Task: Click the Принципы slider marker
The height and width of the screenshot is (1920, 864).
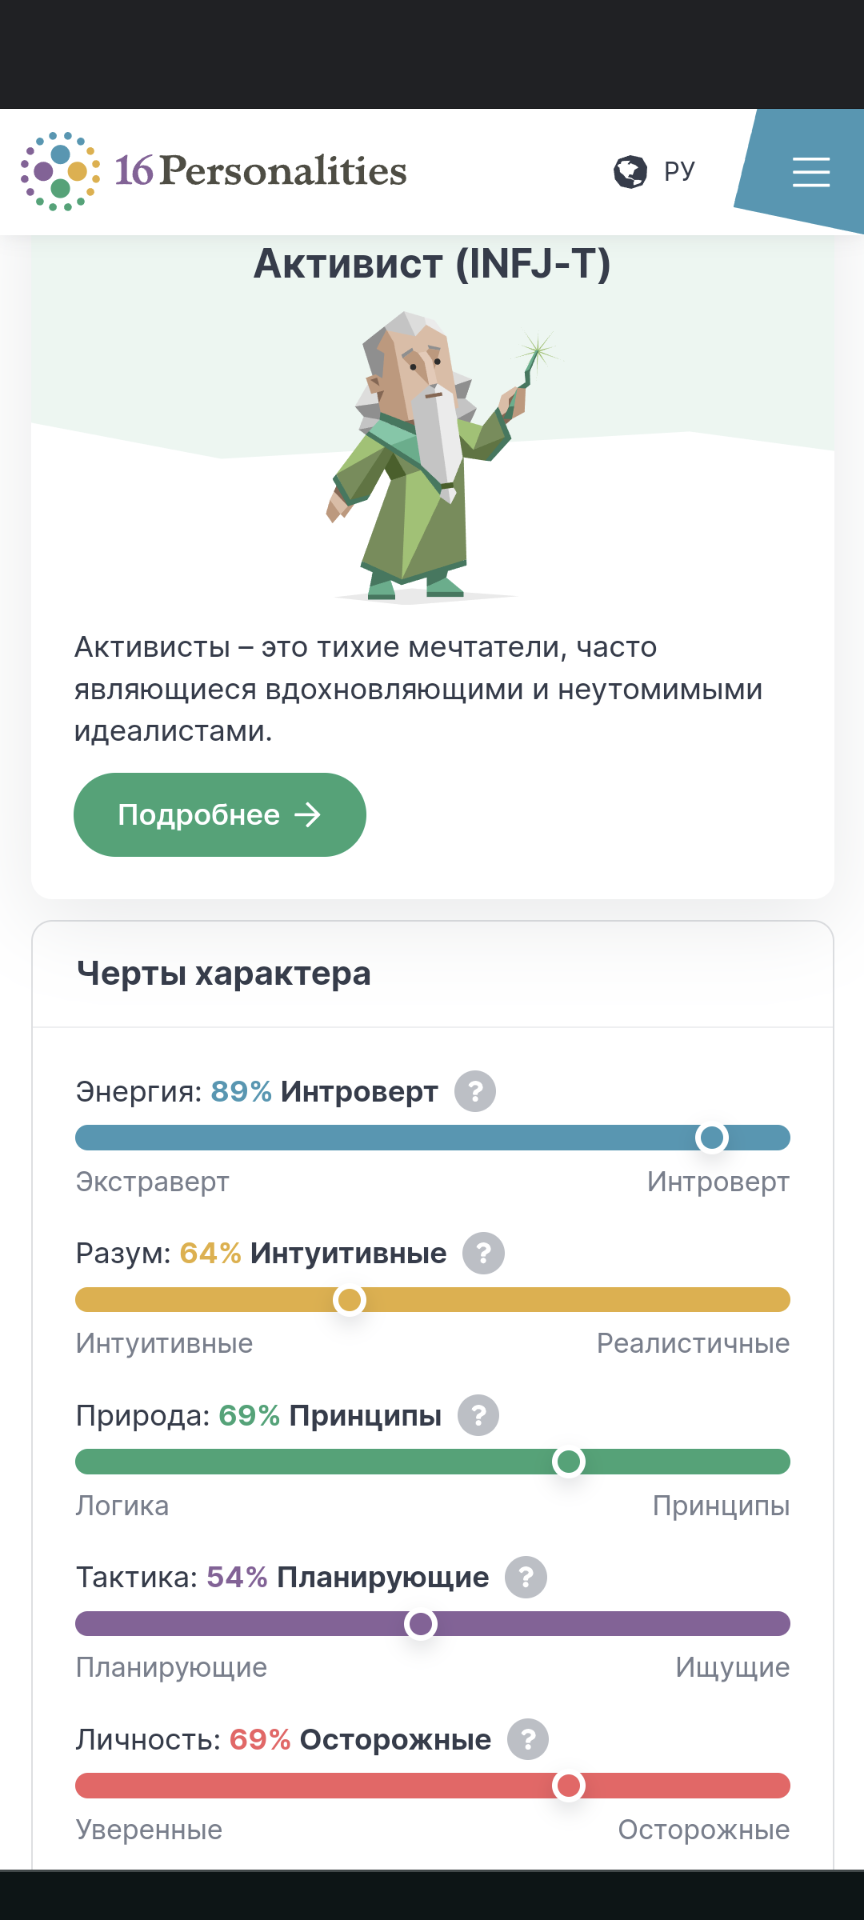Action: click(568, 1461)
